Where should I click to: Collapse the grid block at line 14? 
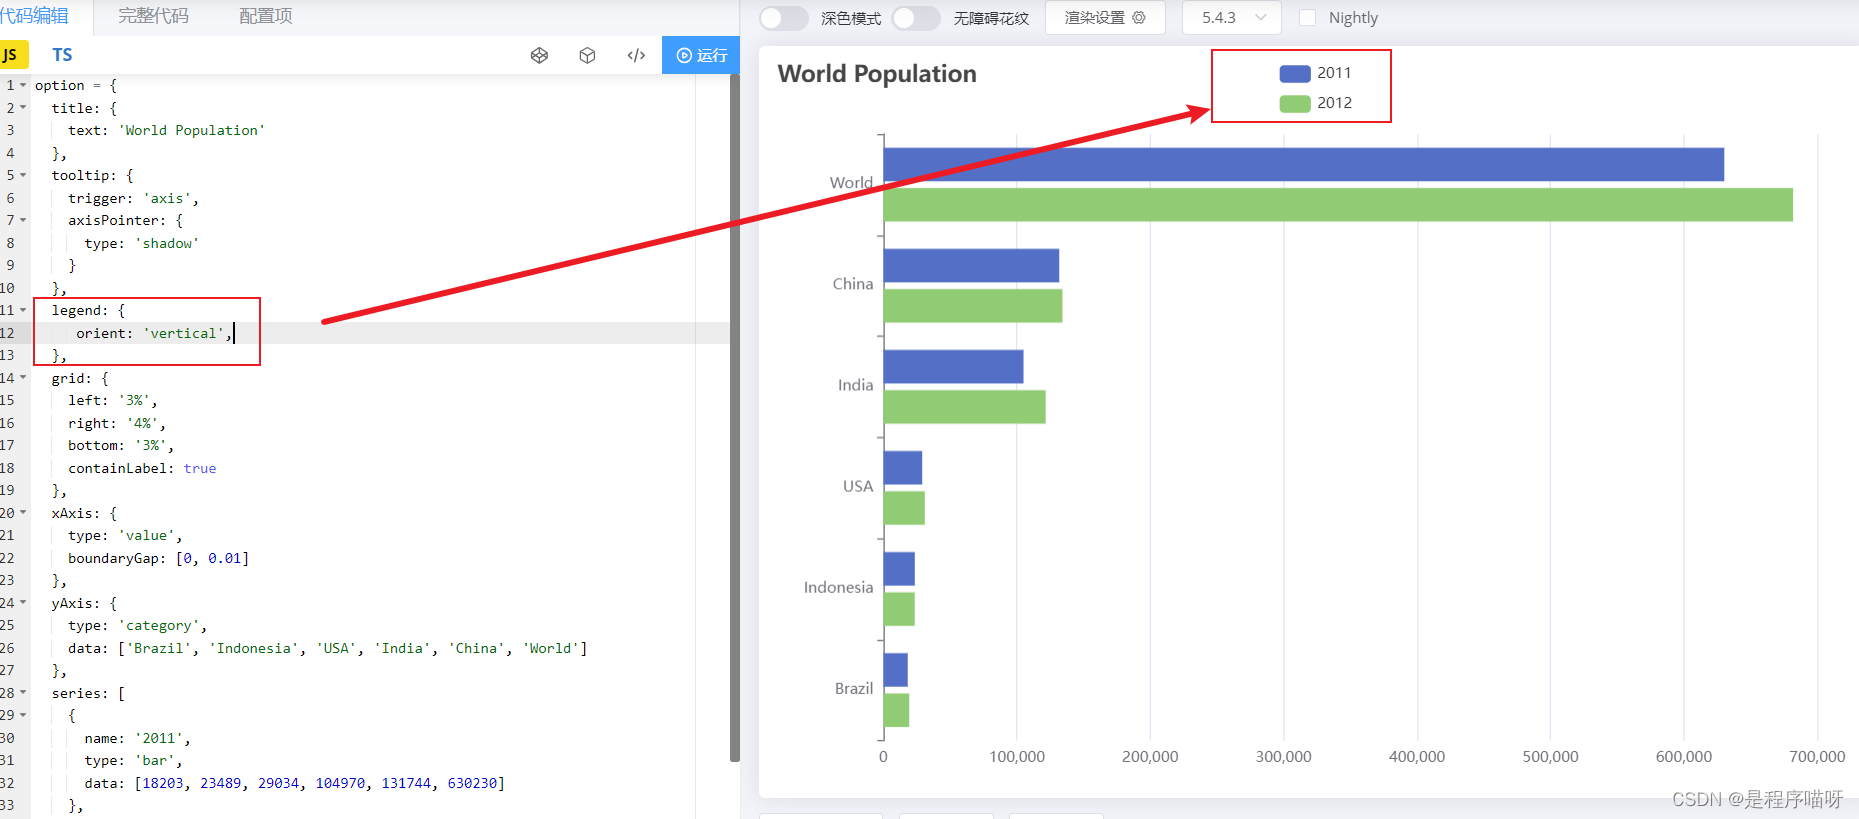[23, 378]
